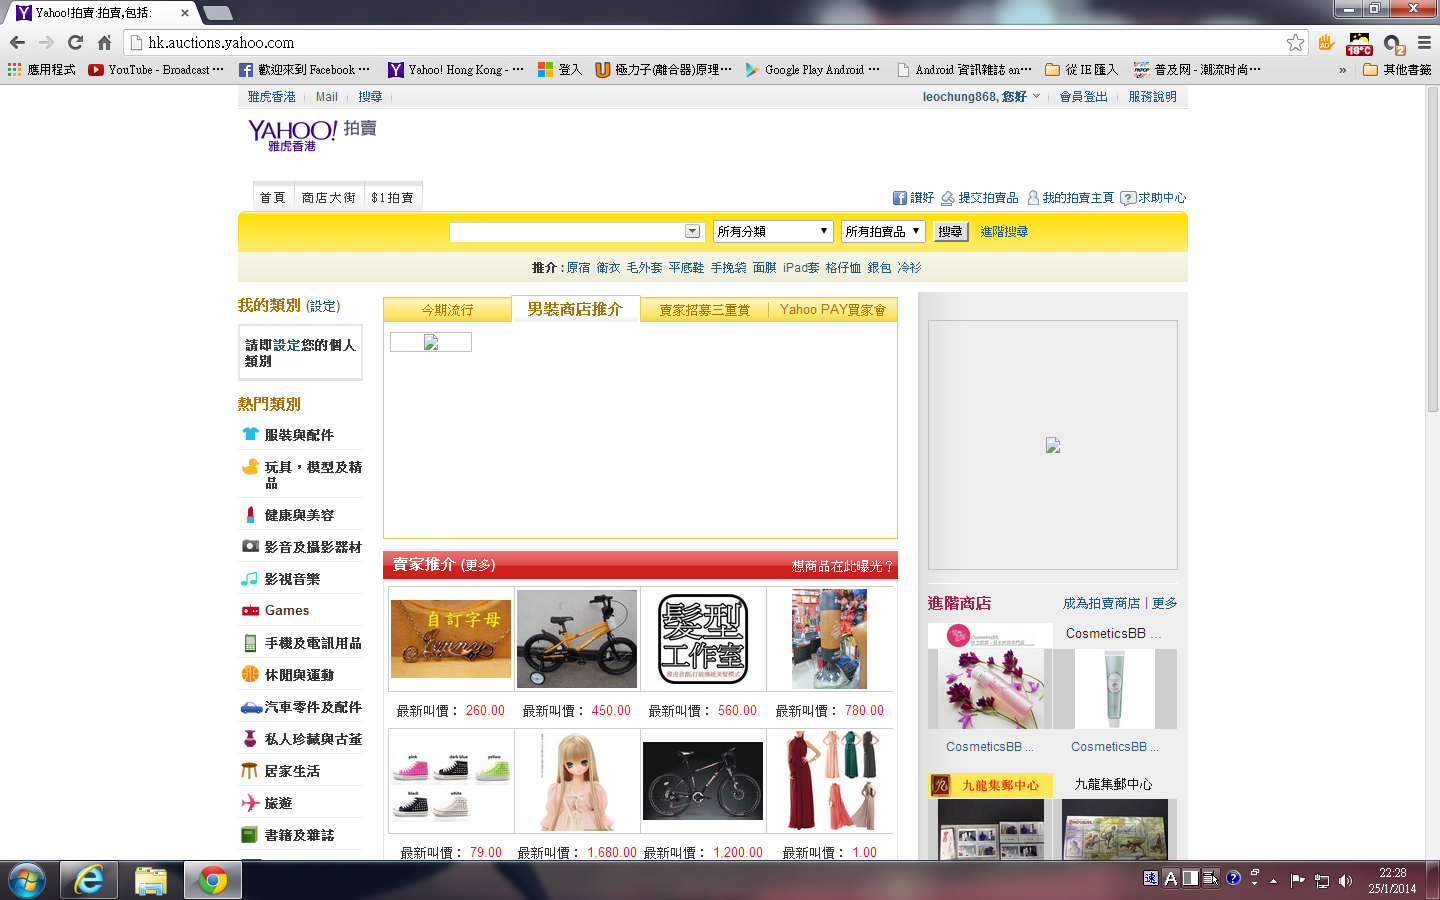Click the Chrome reload page icon

[75, 42]
